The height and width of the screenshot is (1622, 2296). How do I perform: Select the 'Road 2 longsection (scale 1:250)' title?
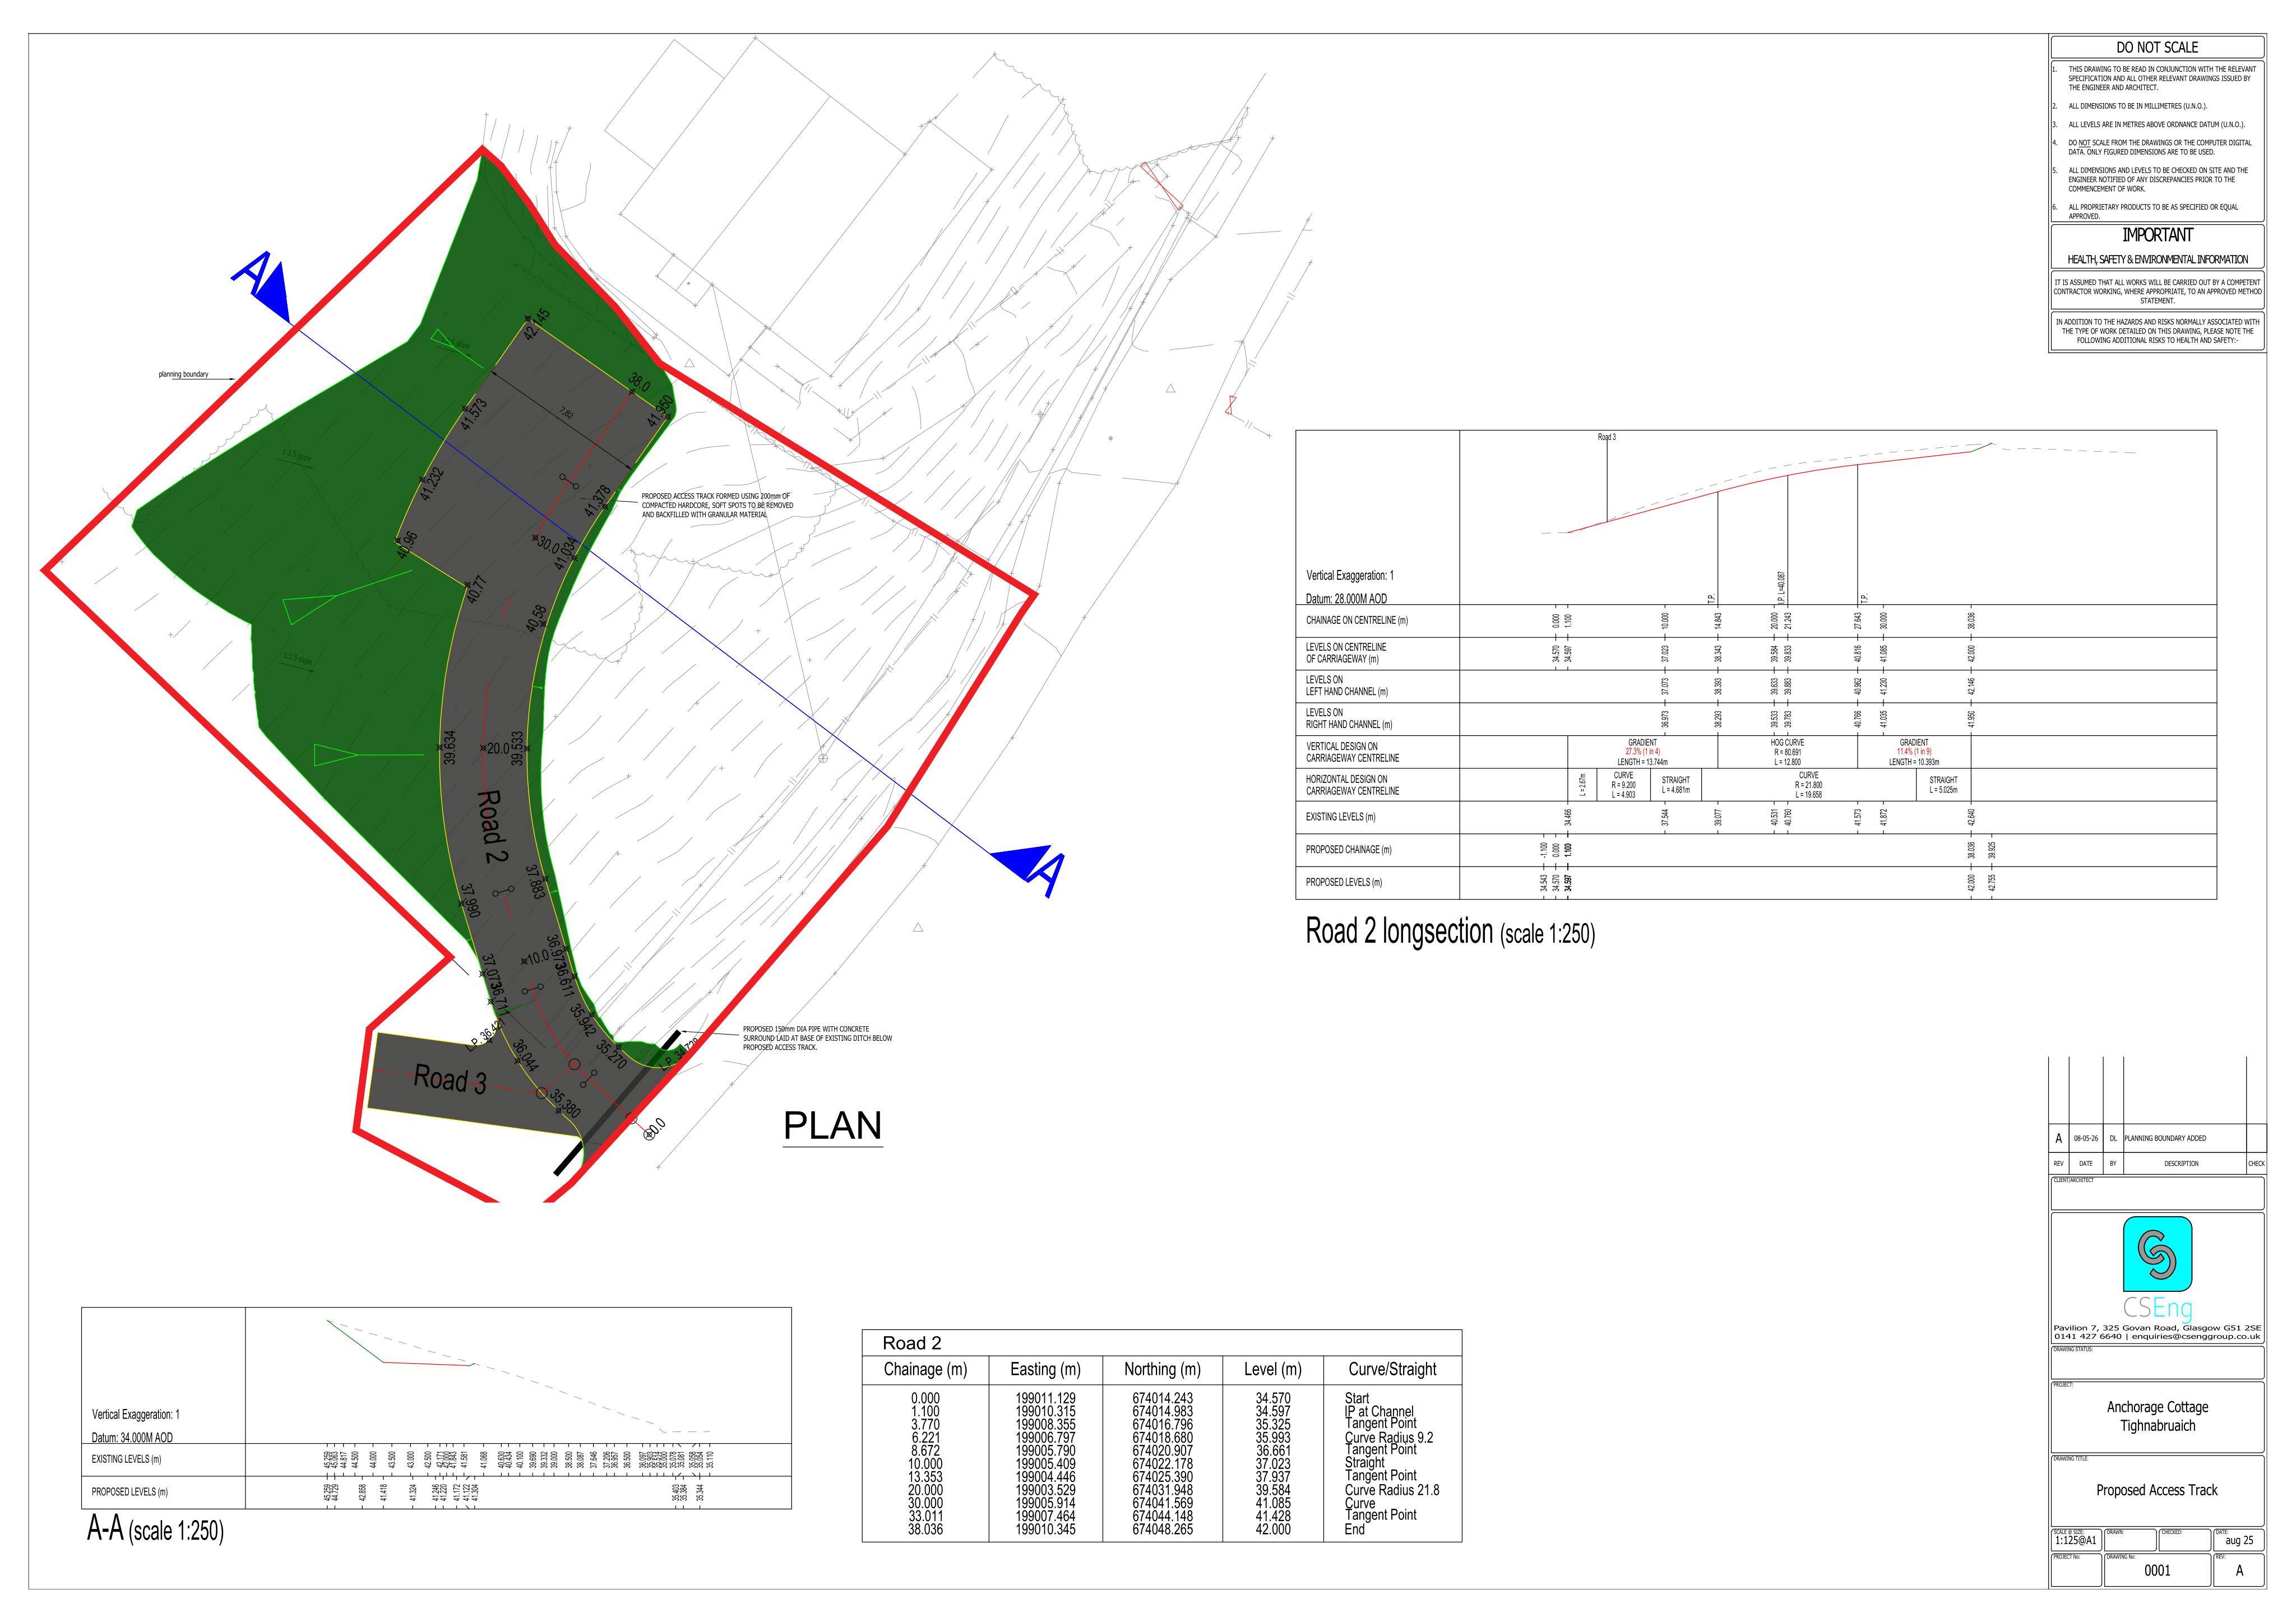point(1450,932)
